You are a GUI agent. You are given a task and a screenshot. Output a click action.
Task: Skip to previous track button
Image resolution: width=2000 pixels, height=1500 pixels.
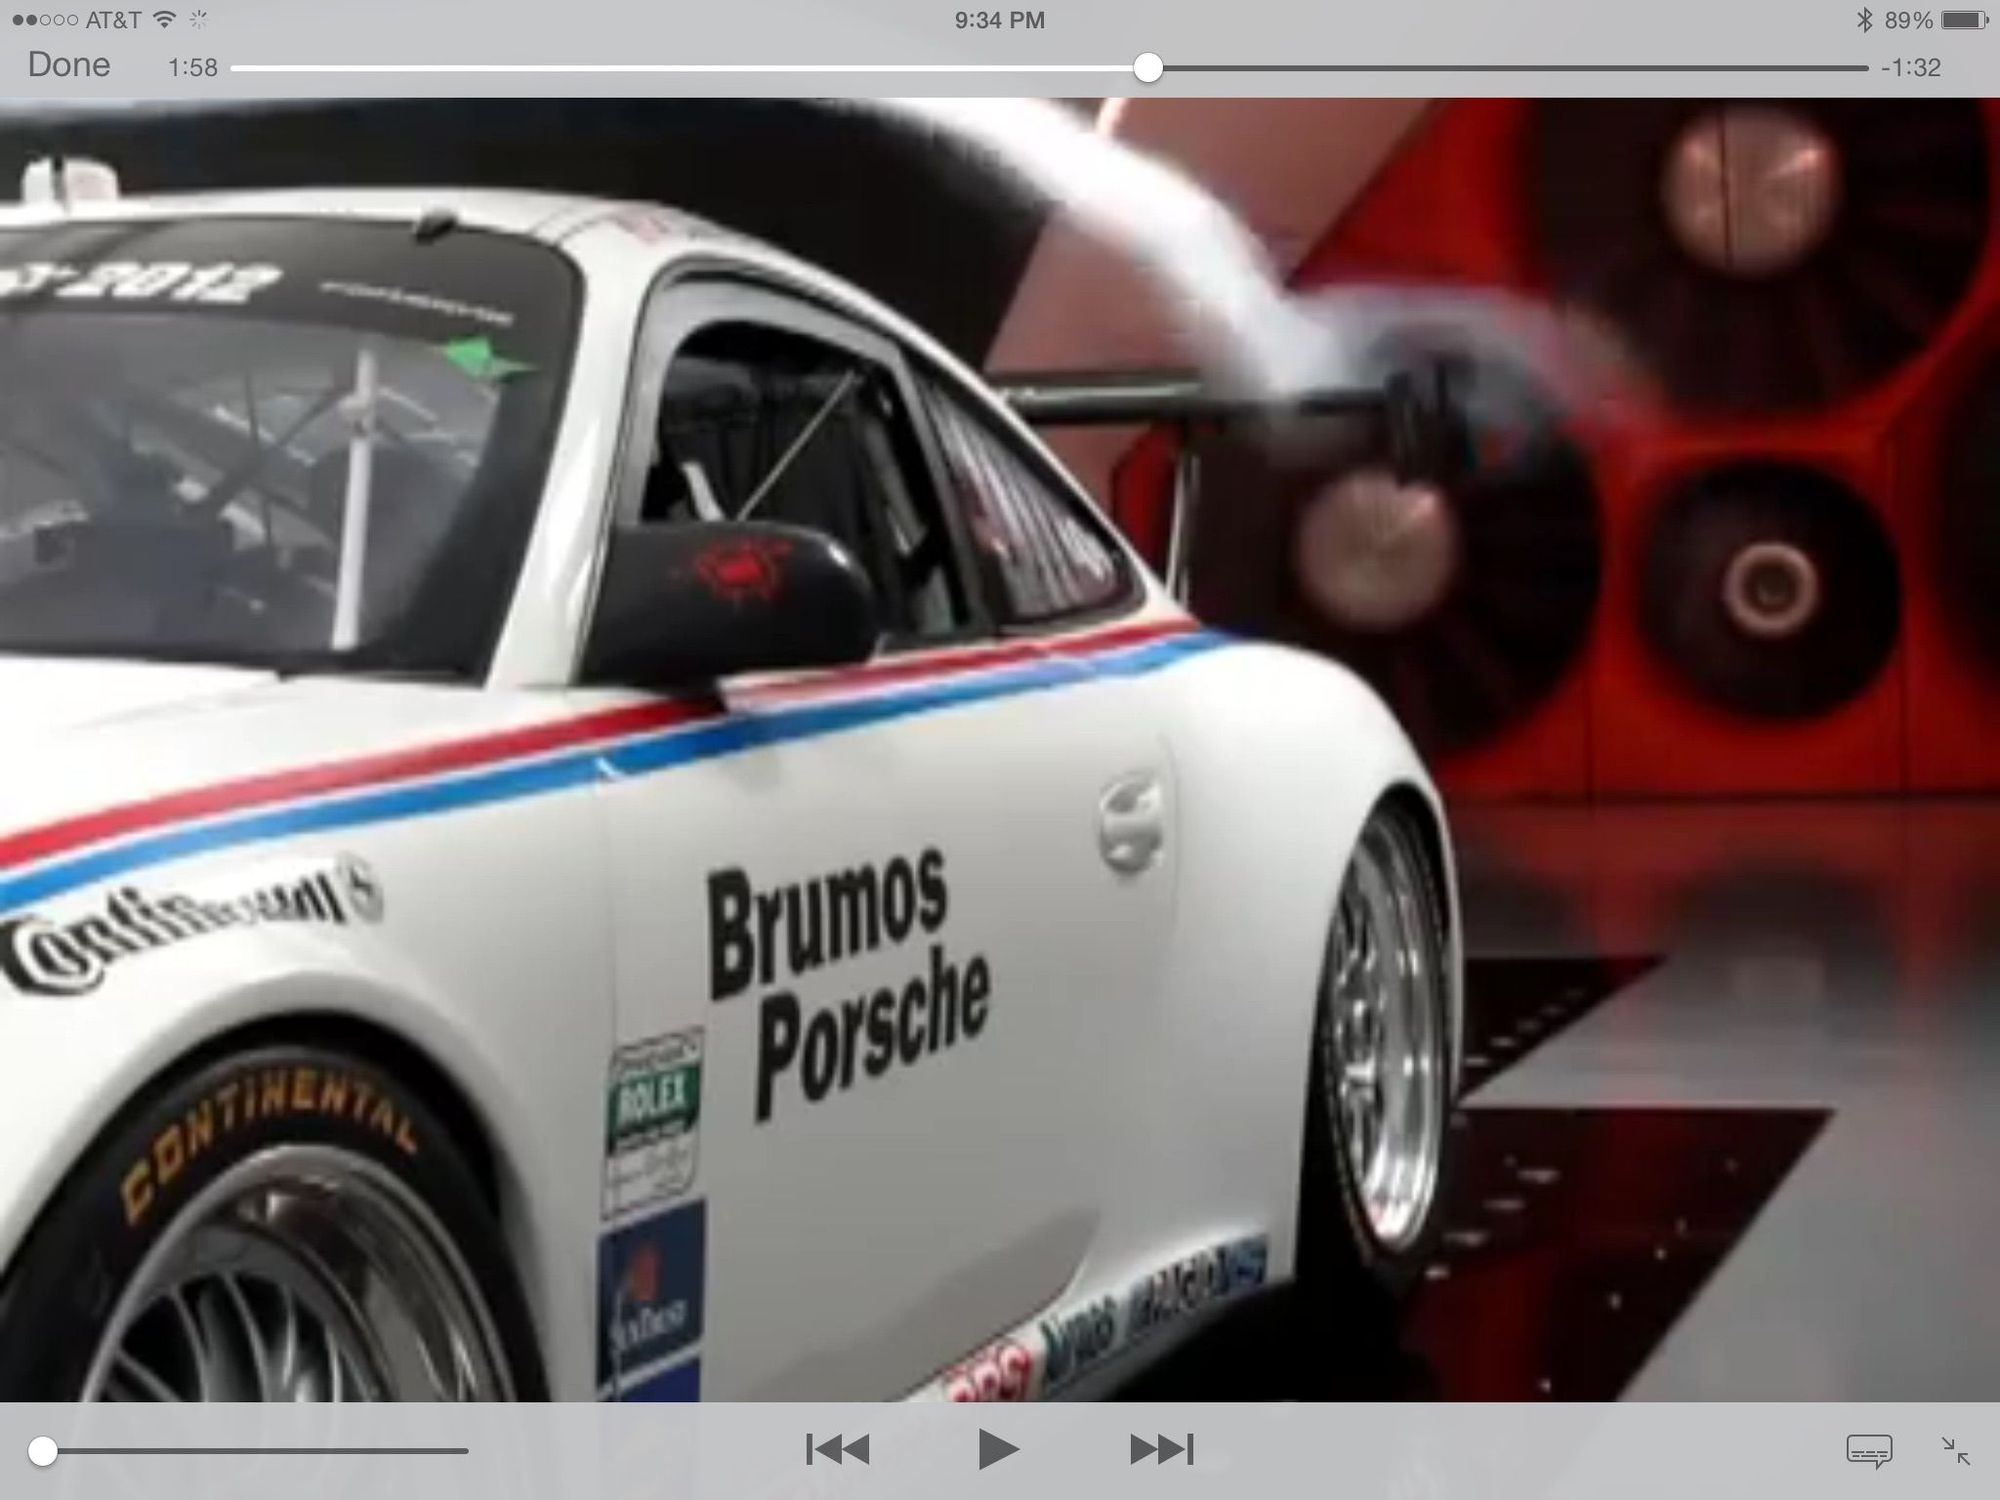[x=838, y=1449]
